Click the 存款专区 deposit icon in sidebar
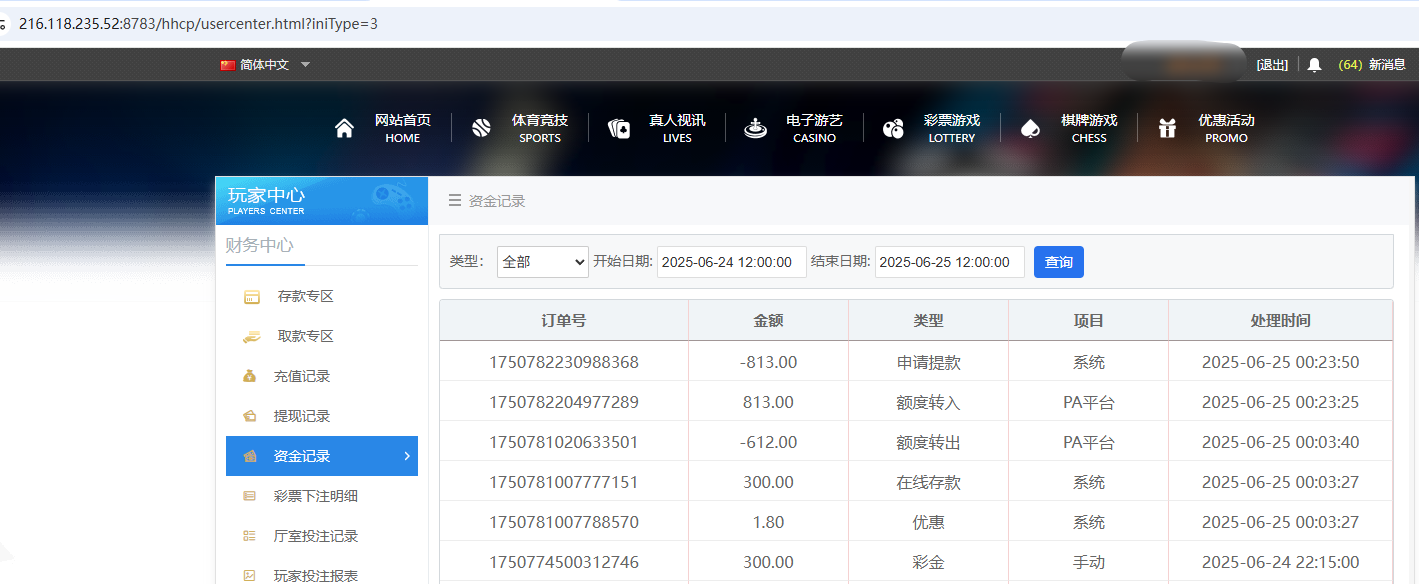Viewport: 1419px width, 584px height. pos(251,296)
